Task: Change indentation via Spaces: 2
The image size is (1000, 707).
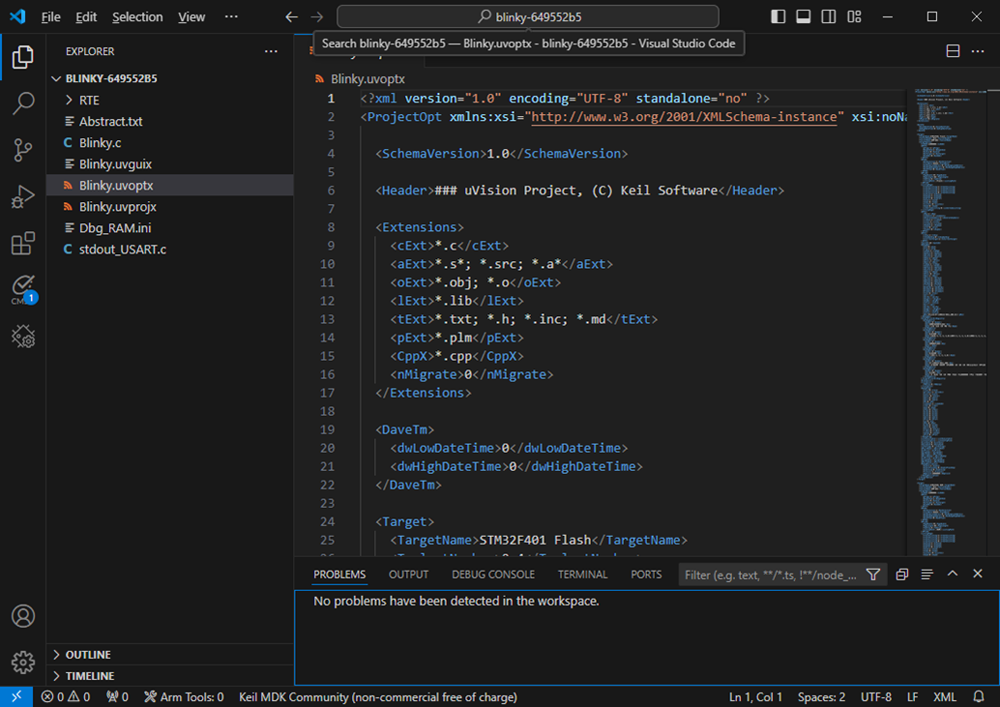Action: 821,697
